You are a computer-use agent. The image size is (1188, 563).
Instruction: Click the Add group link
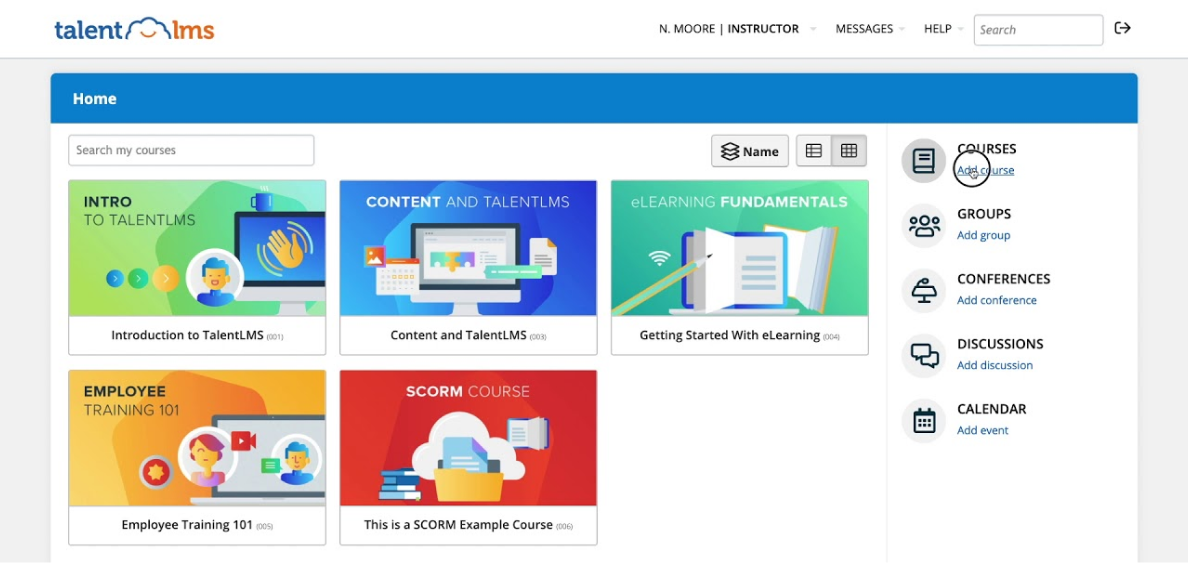(983, 235)
